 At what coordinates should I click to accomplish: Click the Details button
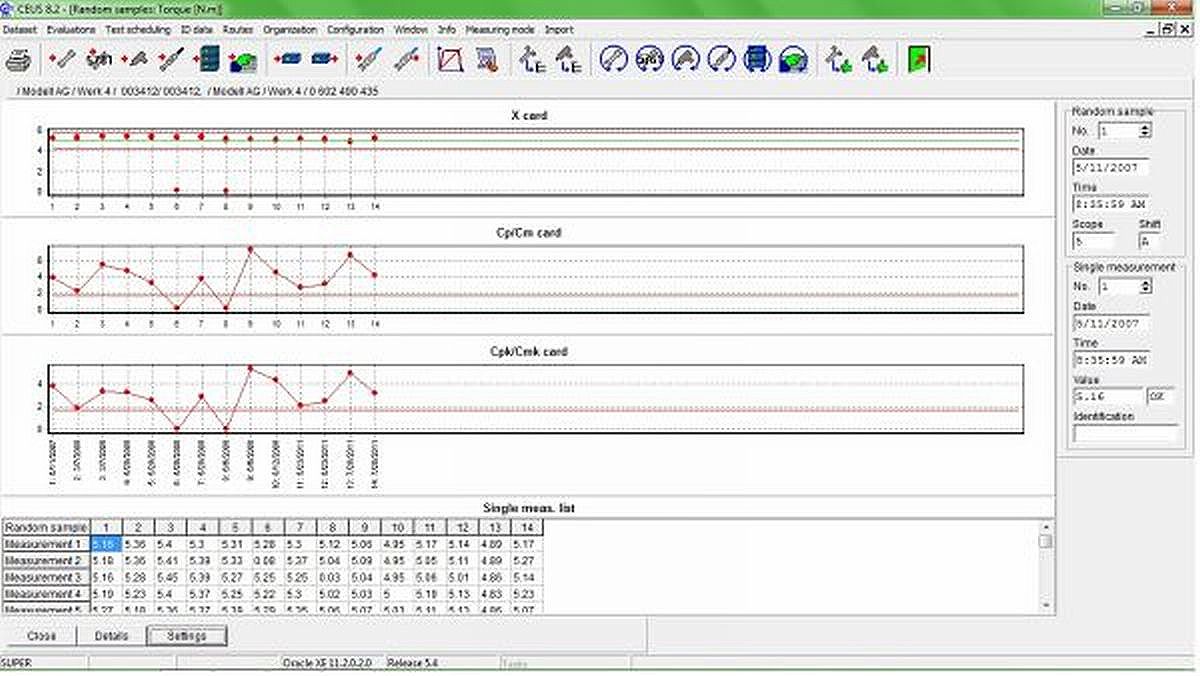(x=112, y=636)
